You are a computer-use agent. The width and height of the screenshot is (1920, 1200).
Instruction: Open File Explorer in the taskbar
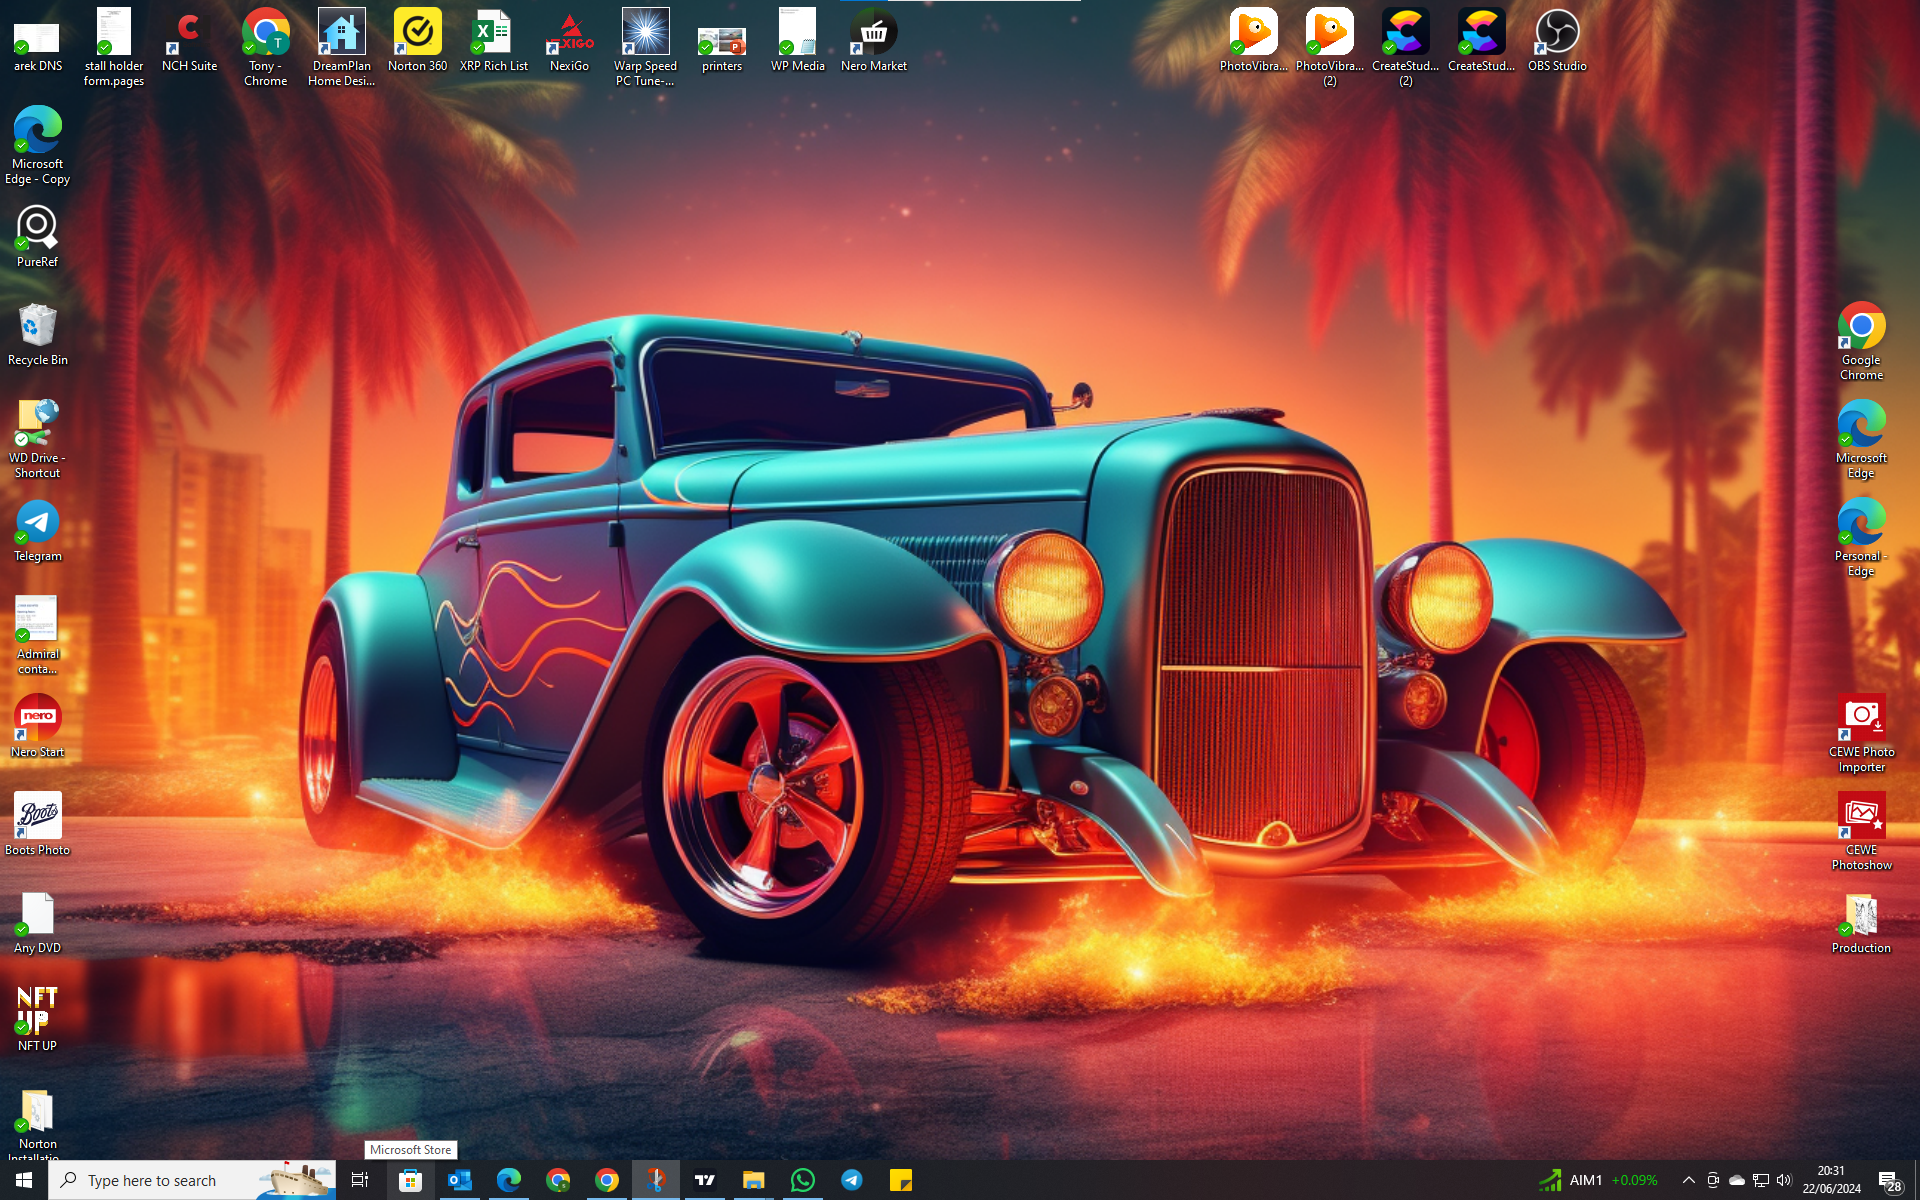[x=753, y=1180]
